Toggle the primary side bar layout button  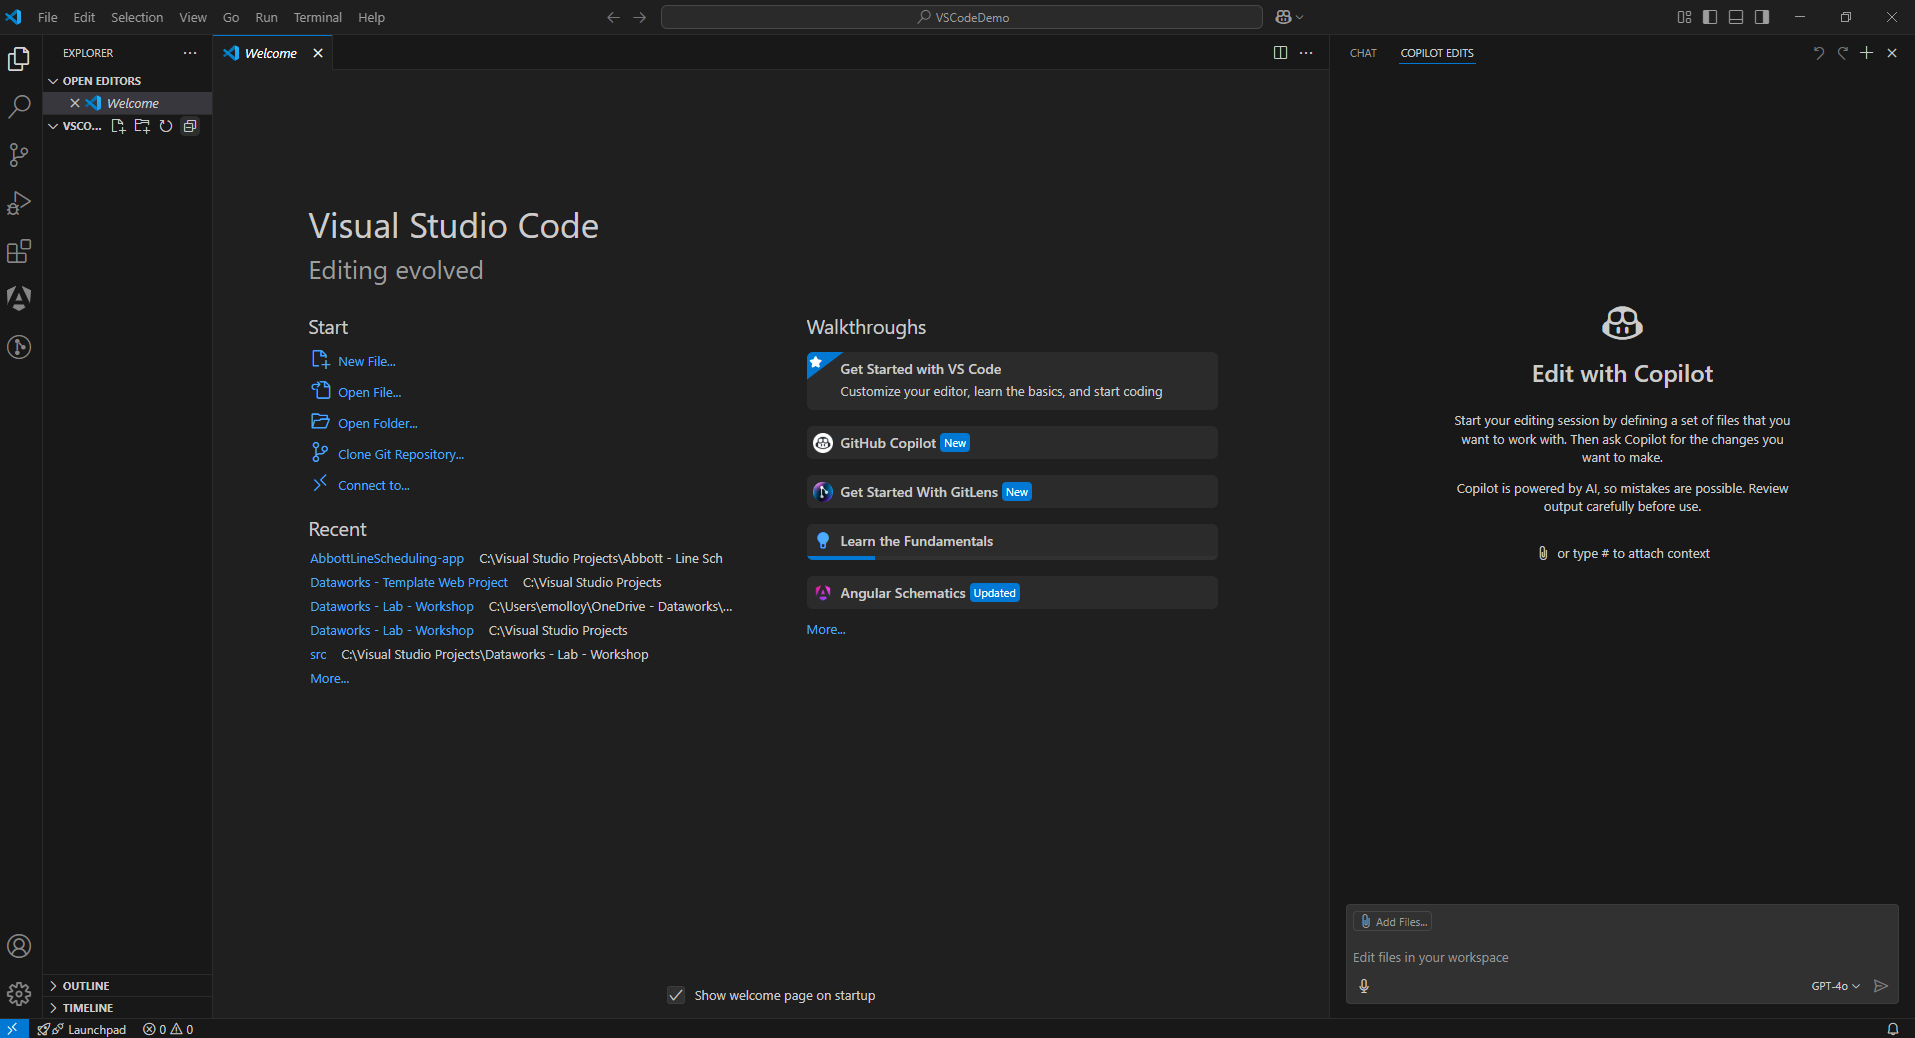(1710, 17)
